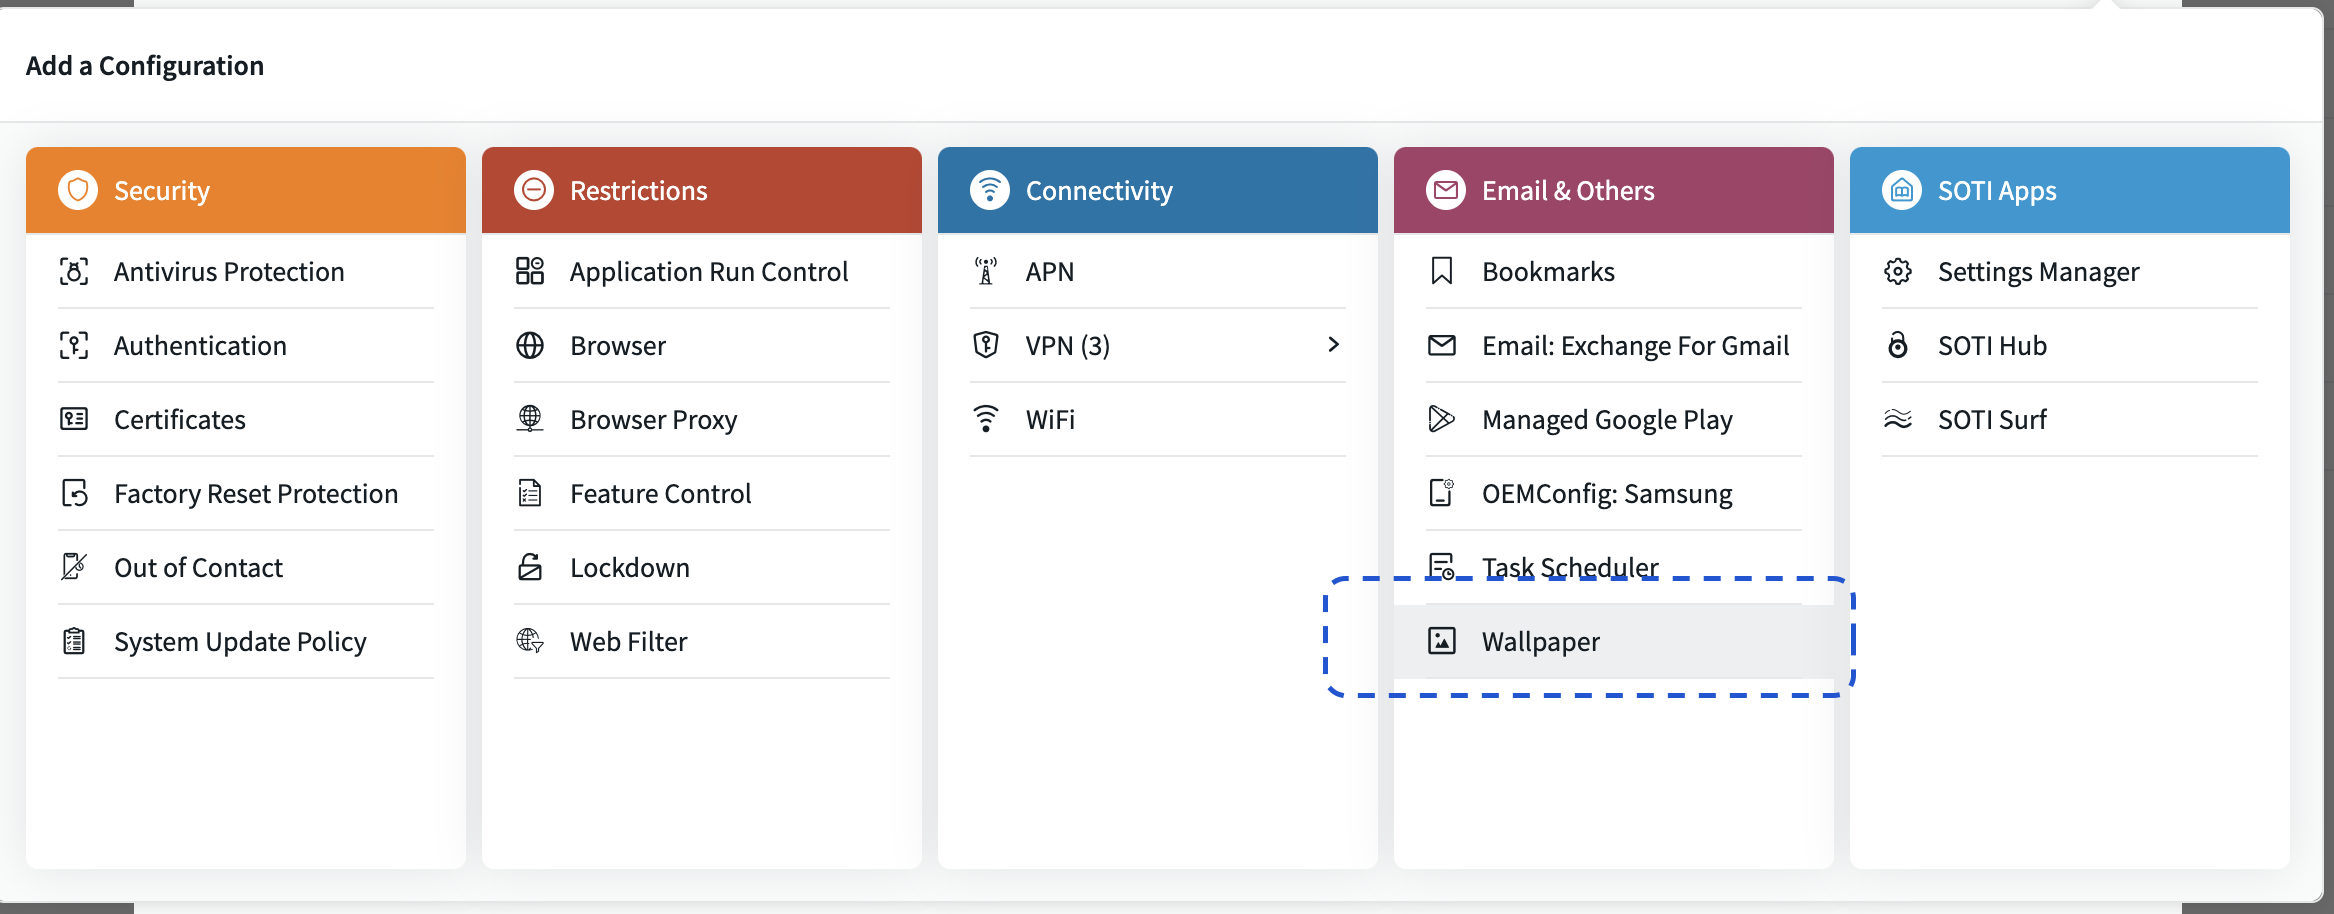
Task: Select the Security category header
Action: (x=246, y=190)
